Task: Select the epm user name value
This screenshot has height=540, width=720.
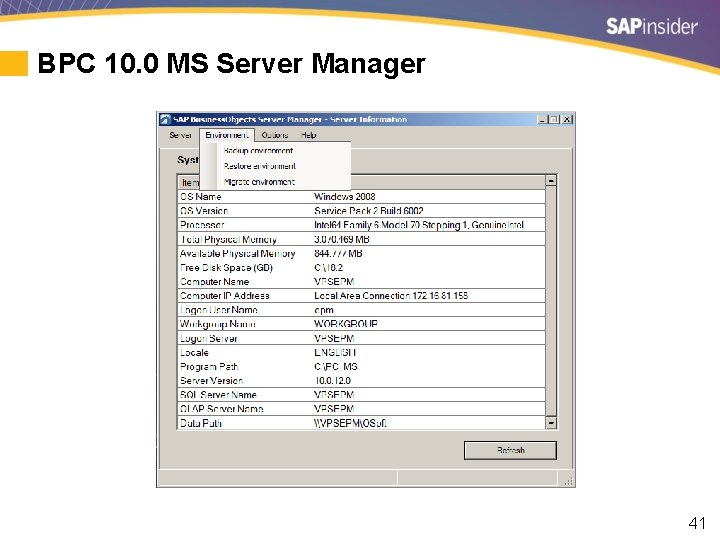Action: coord(324,310)
